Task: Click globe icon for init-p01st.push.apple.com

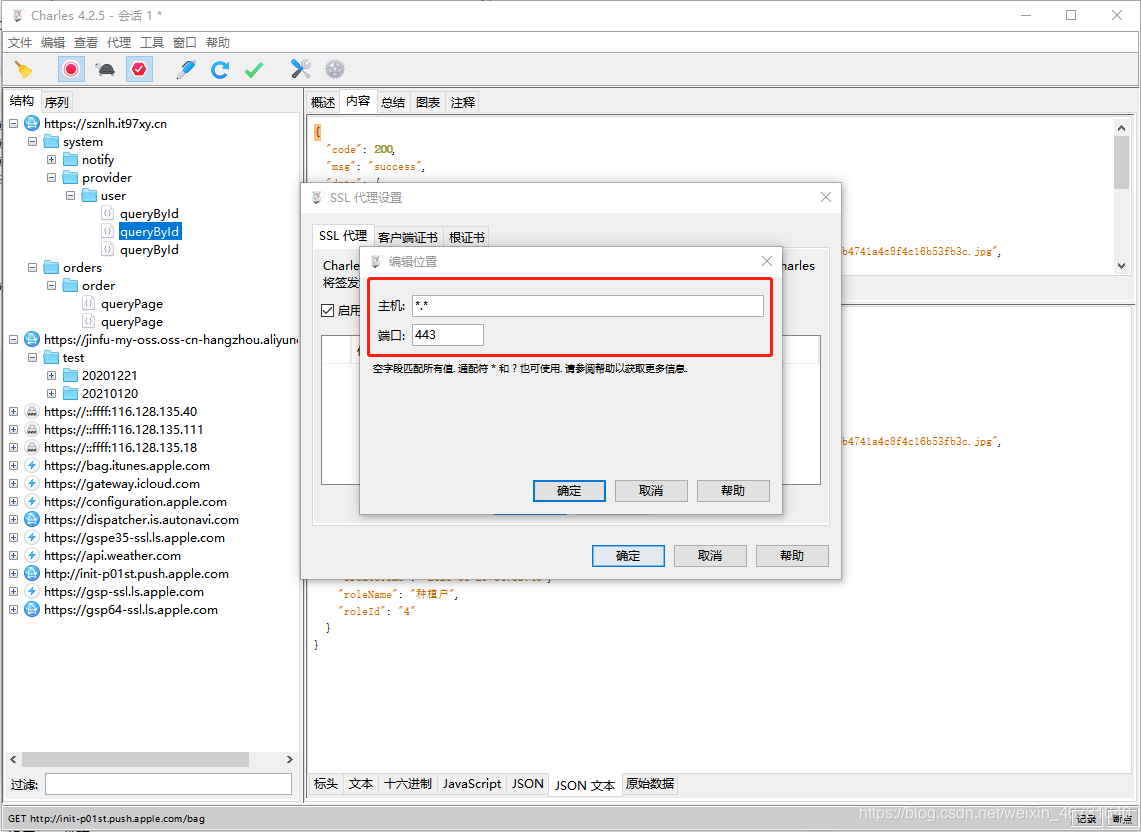Action: 32,574
